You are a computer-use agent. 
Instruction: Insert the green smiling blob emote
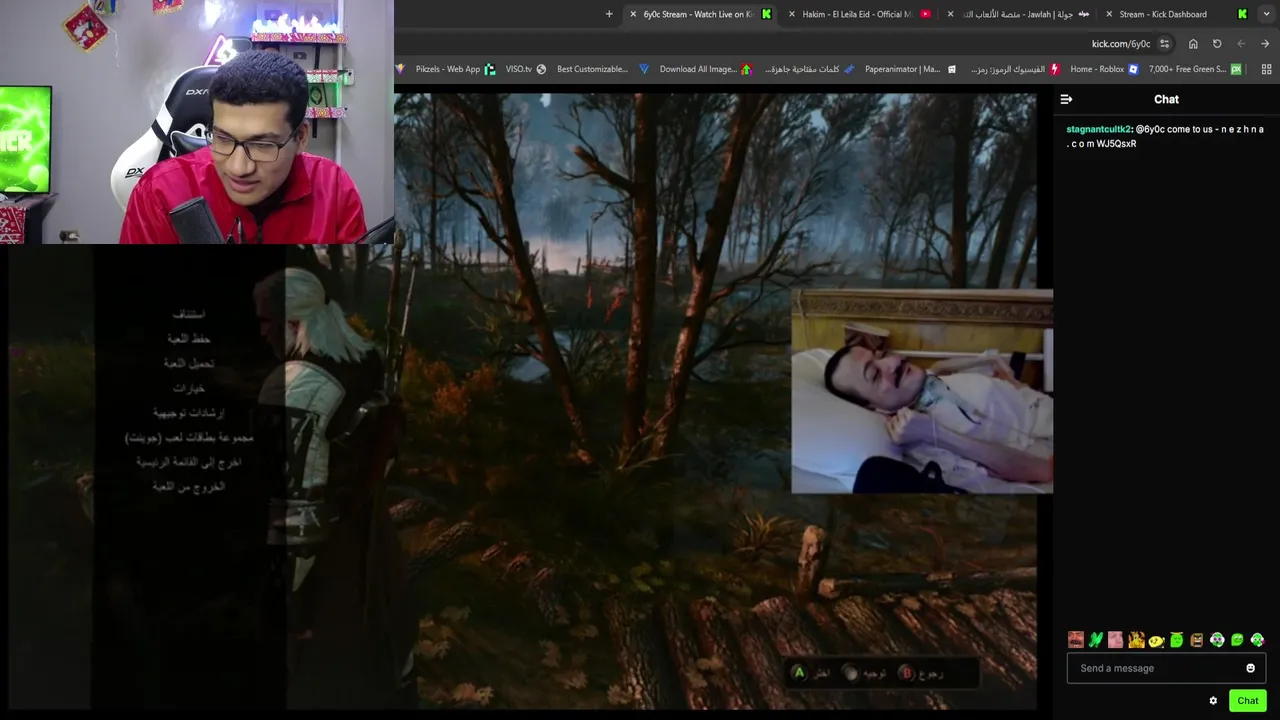click(1237, 640)
